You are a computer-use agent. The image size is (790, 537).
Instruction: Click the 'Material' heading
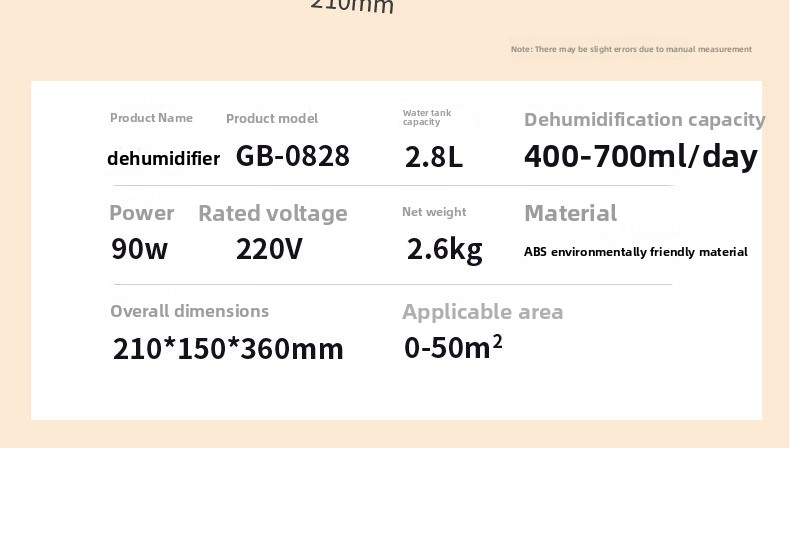point(571,213)
